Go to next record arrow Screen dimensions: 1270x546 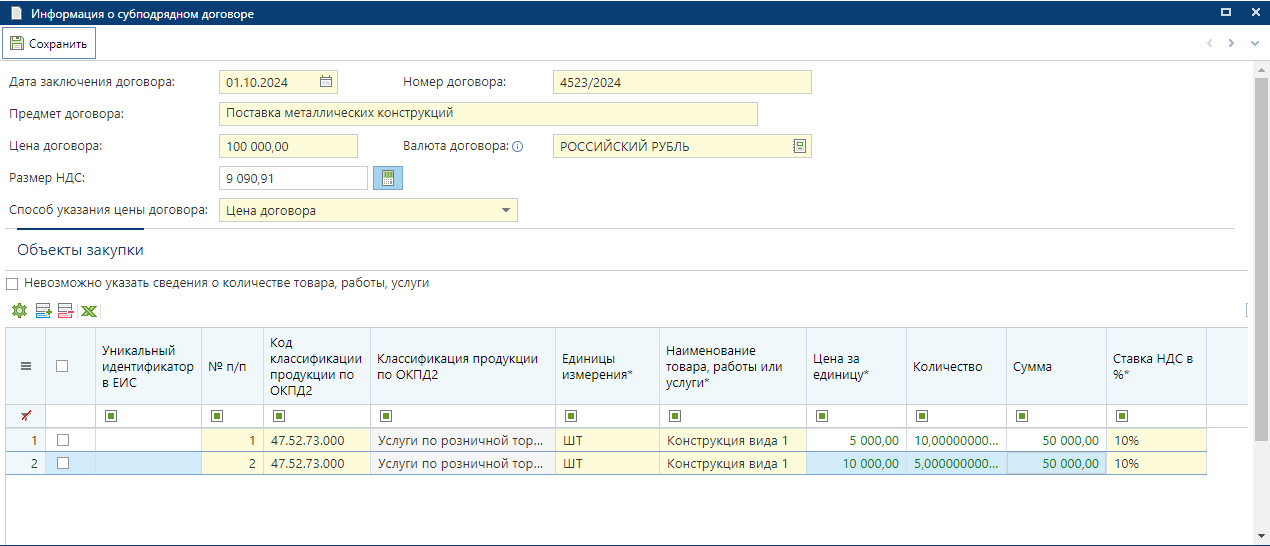pyautogui.click(x=1231, y=43)
